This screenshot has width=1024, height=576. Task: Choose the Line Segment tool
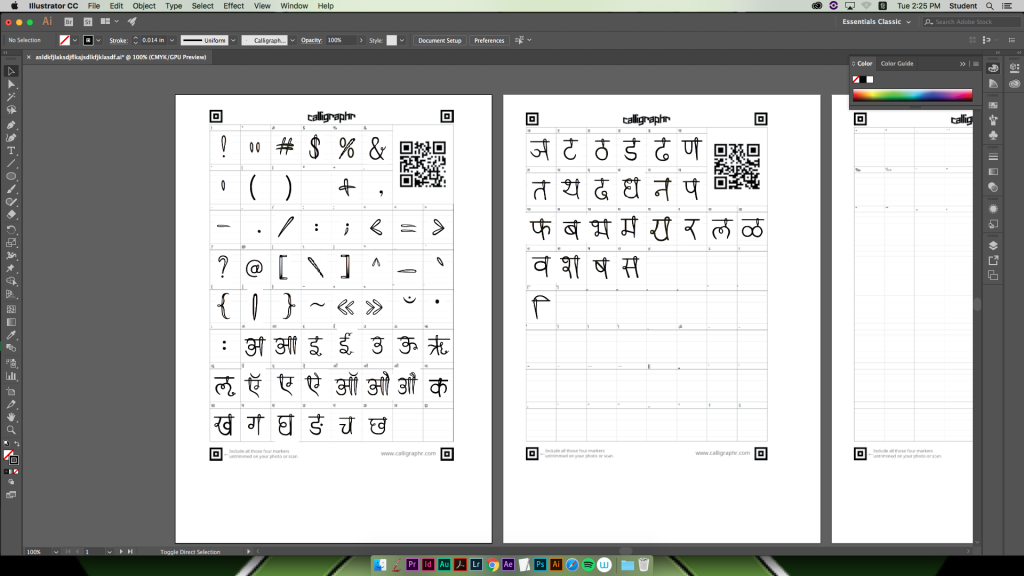pyautogui.click(x=11, y=164)
